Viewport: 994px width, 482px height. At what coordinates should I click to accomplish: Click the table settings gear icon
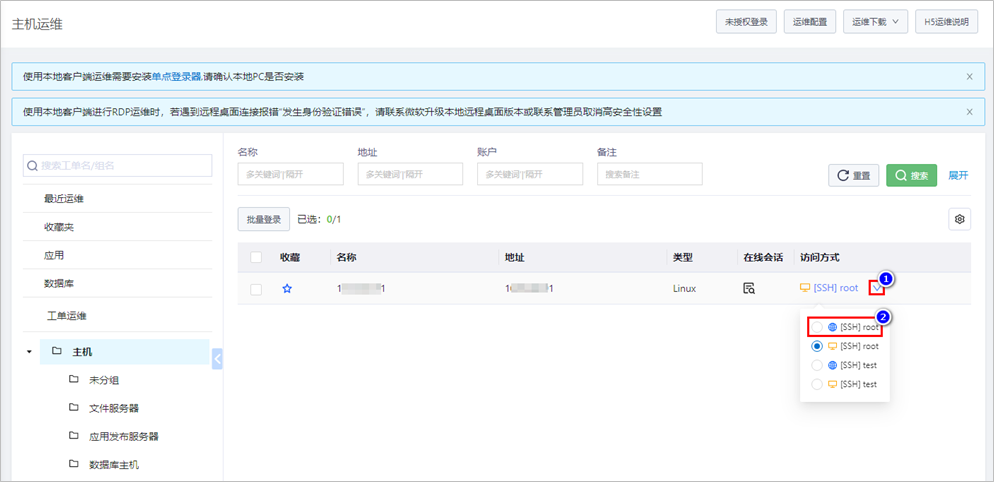pyautogui.click(x=960, y=219)
